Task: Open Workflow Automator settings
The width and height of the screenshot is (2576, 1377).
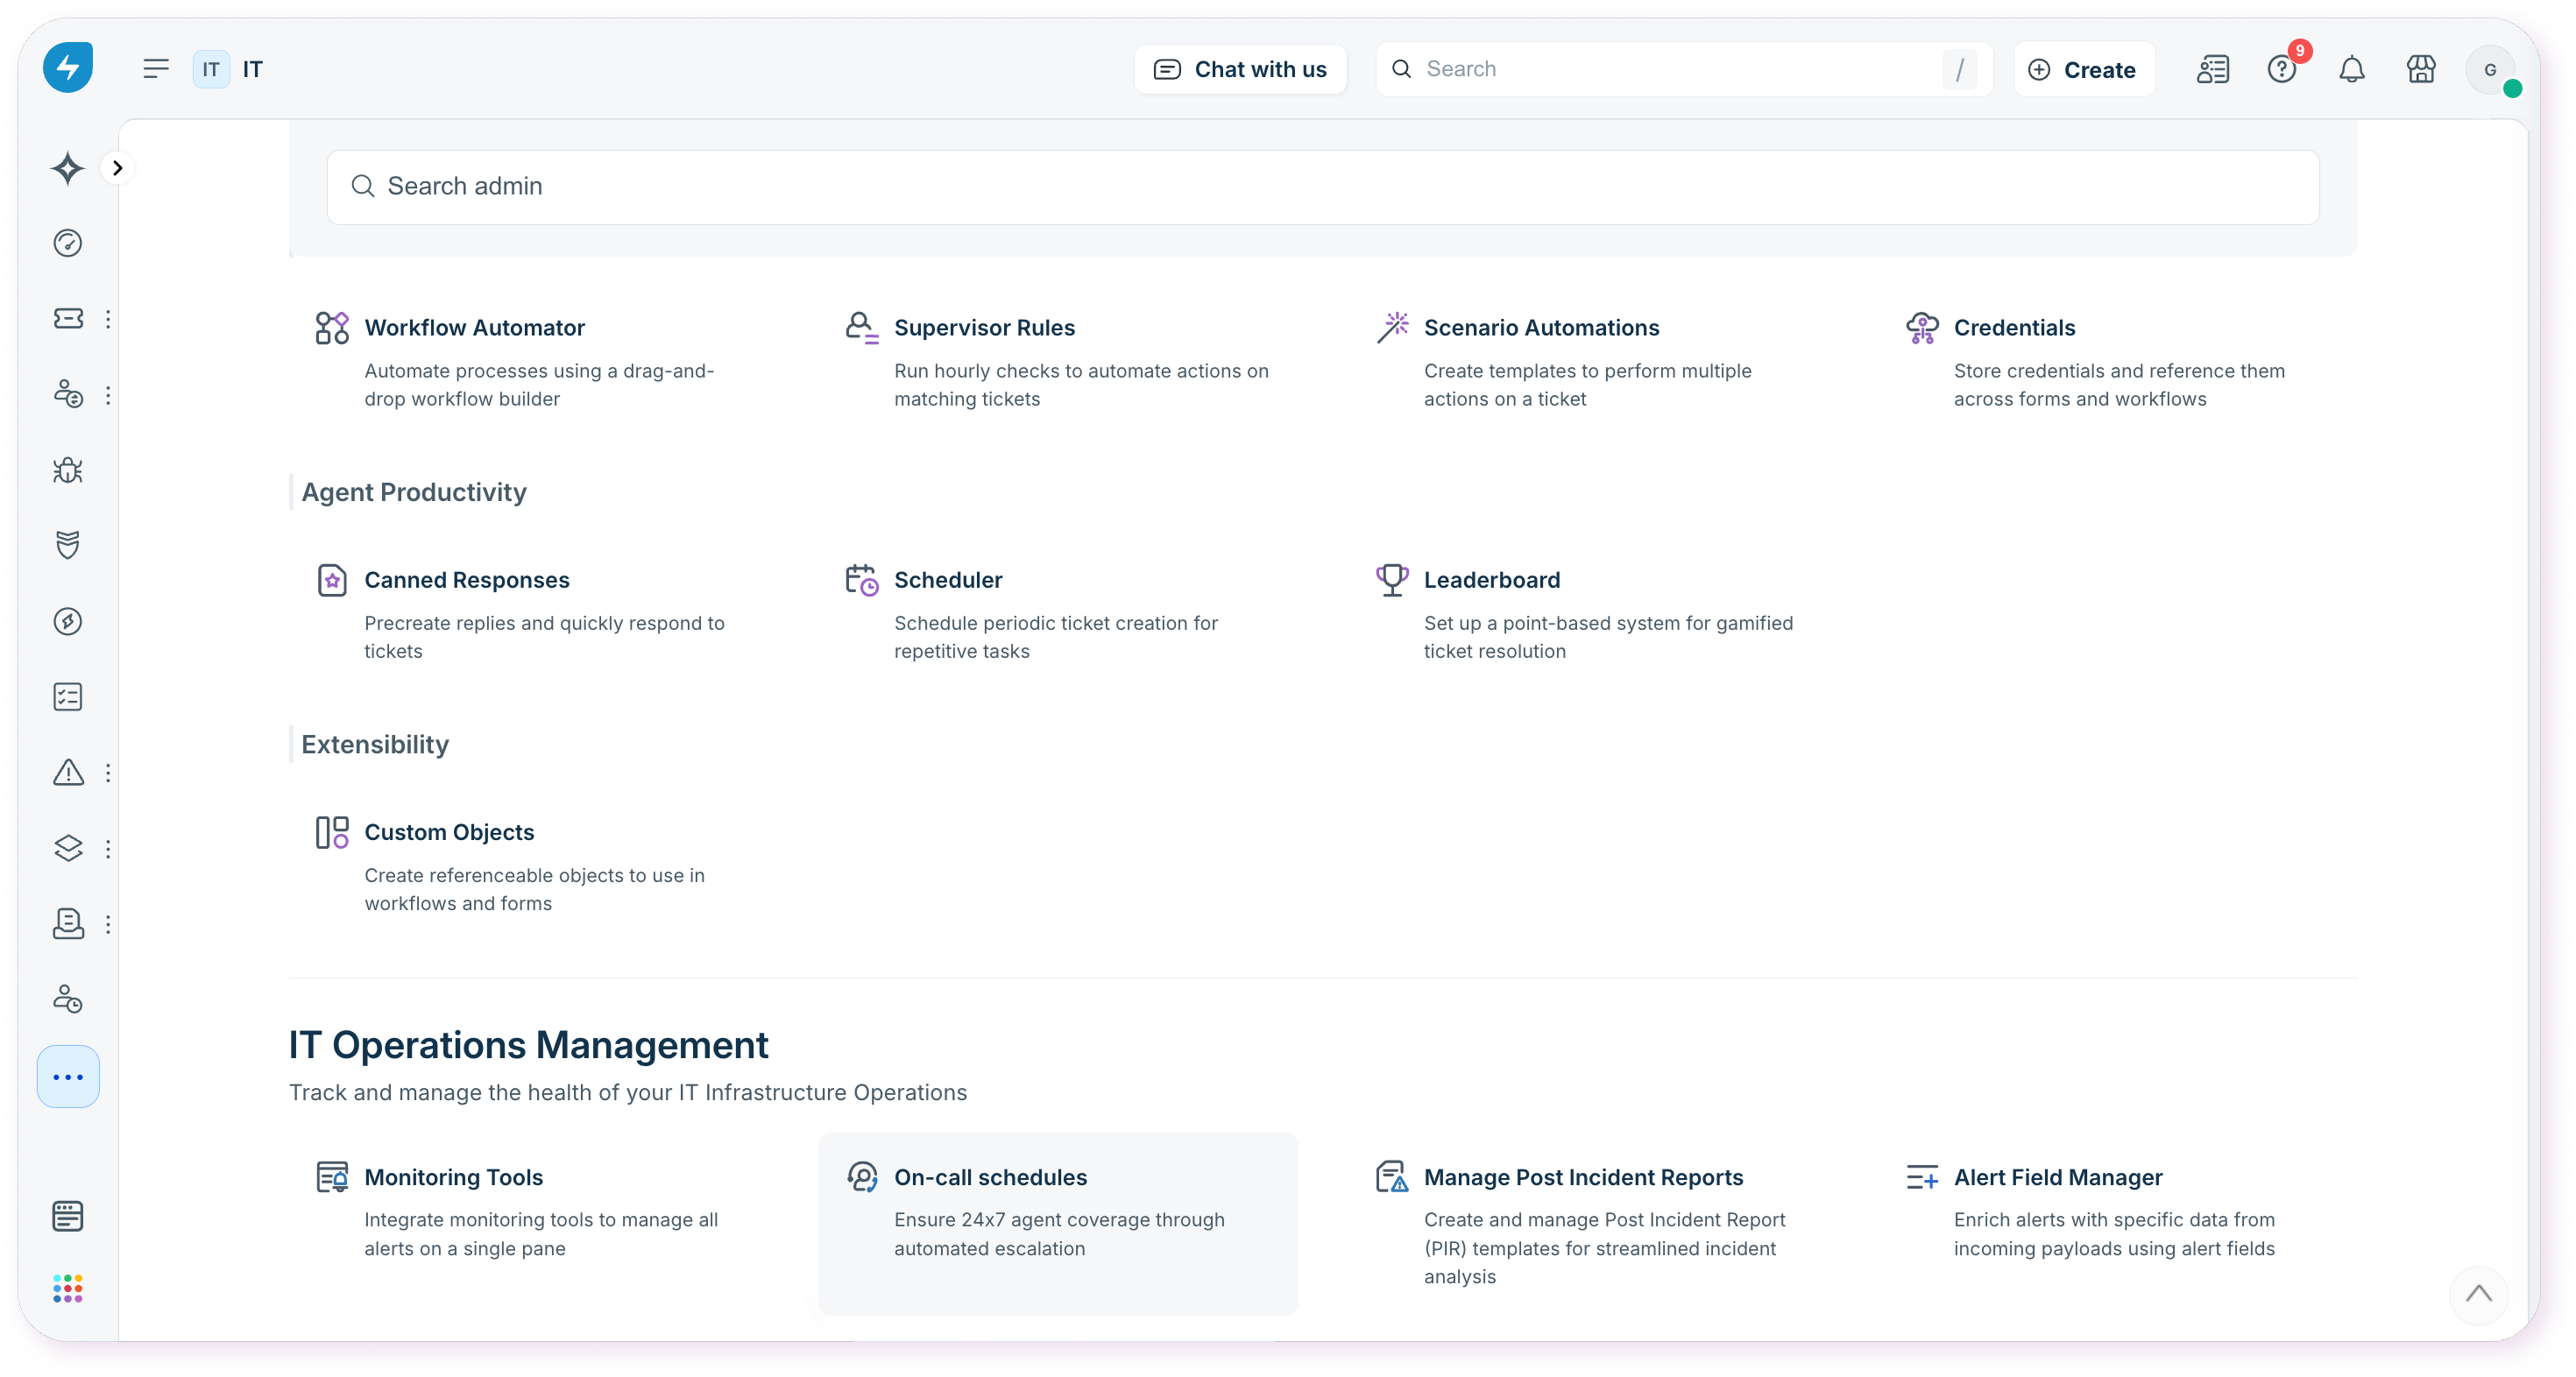Action: tap(474, 328)
